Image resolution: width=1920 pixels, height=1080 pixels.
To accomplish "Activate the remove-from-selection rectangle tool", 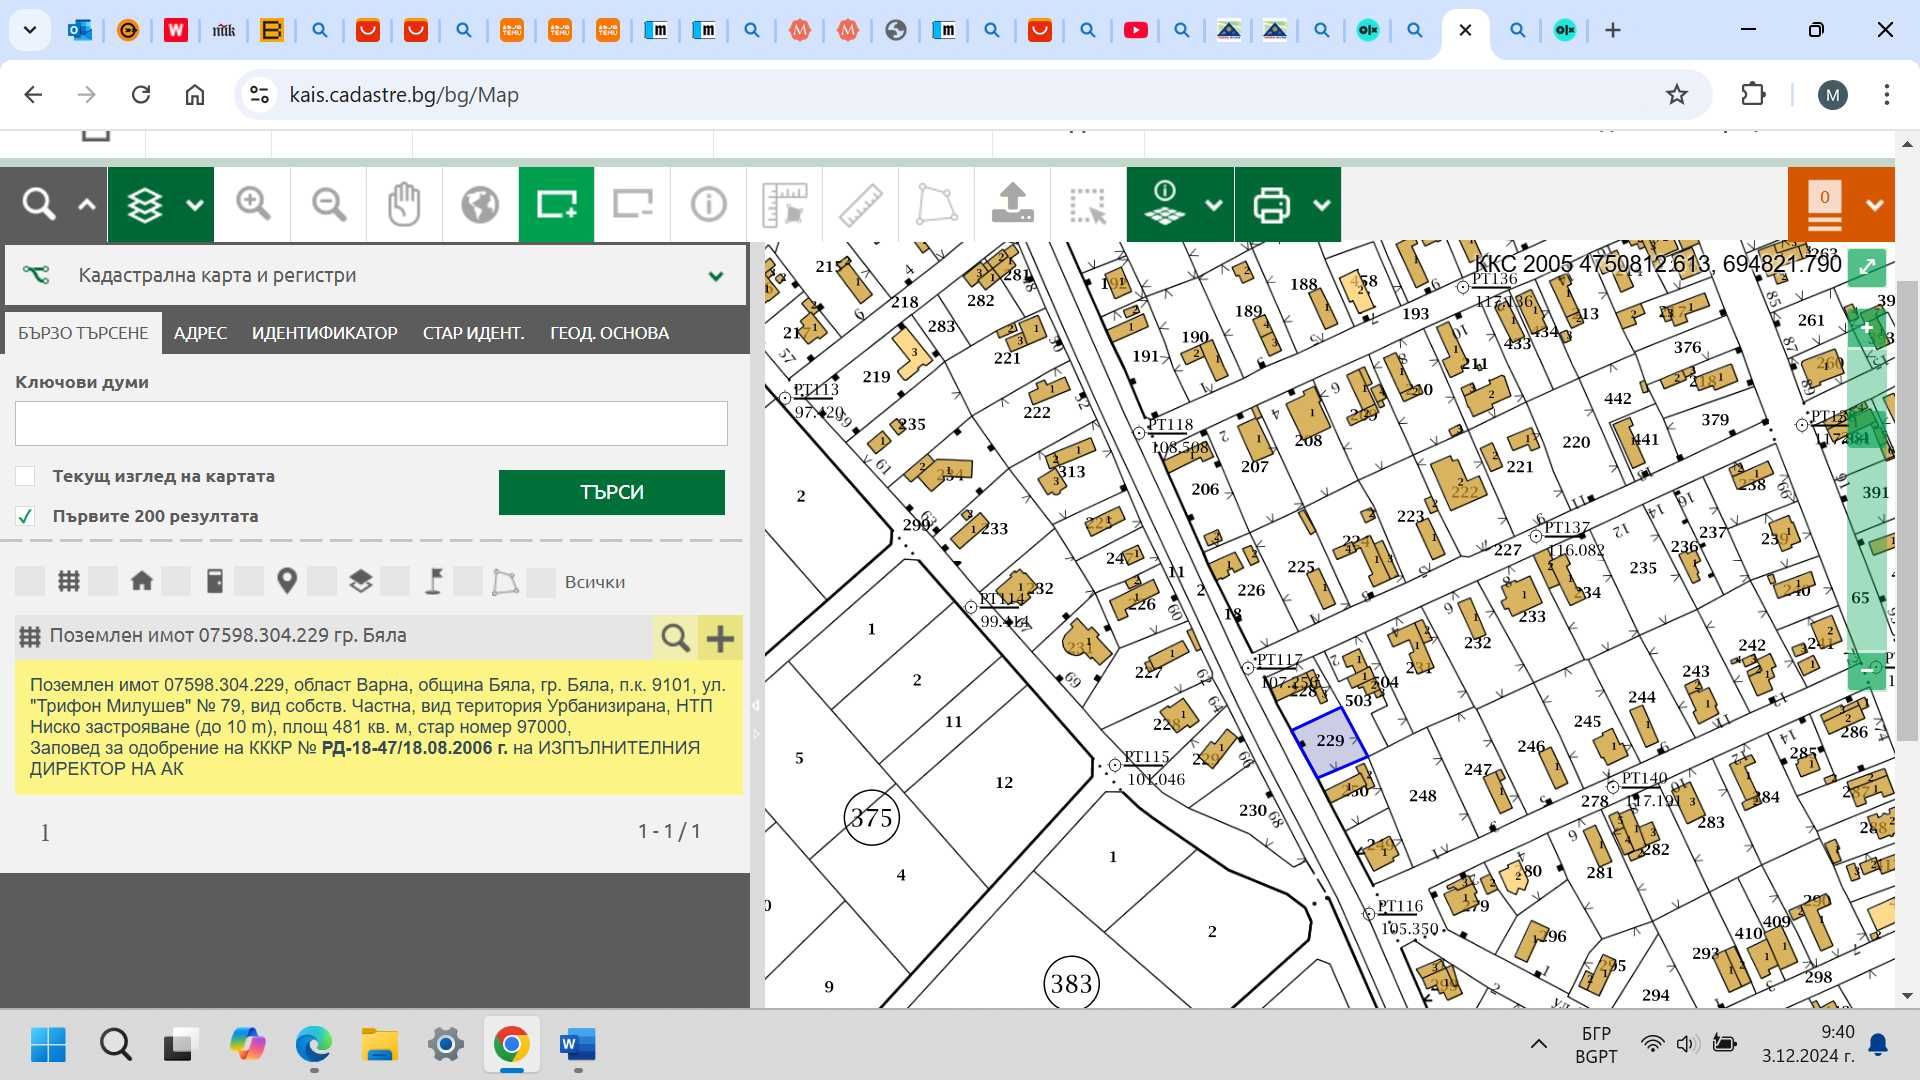I will pyautogui.click(x=632, y=205).
